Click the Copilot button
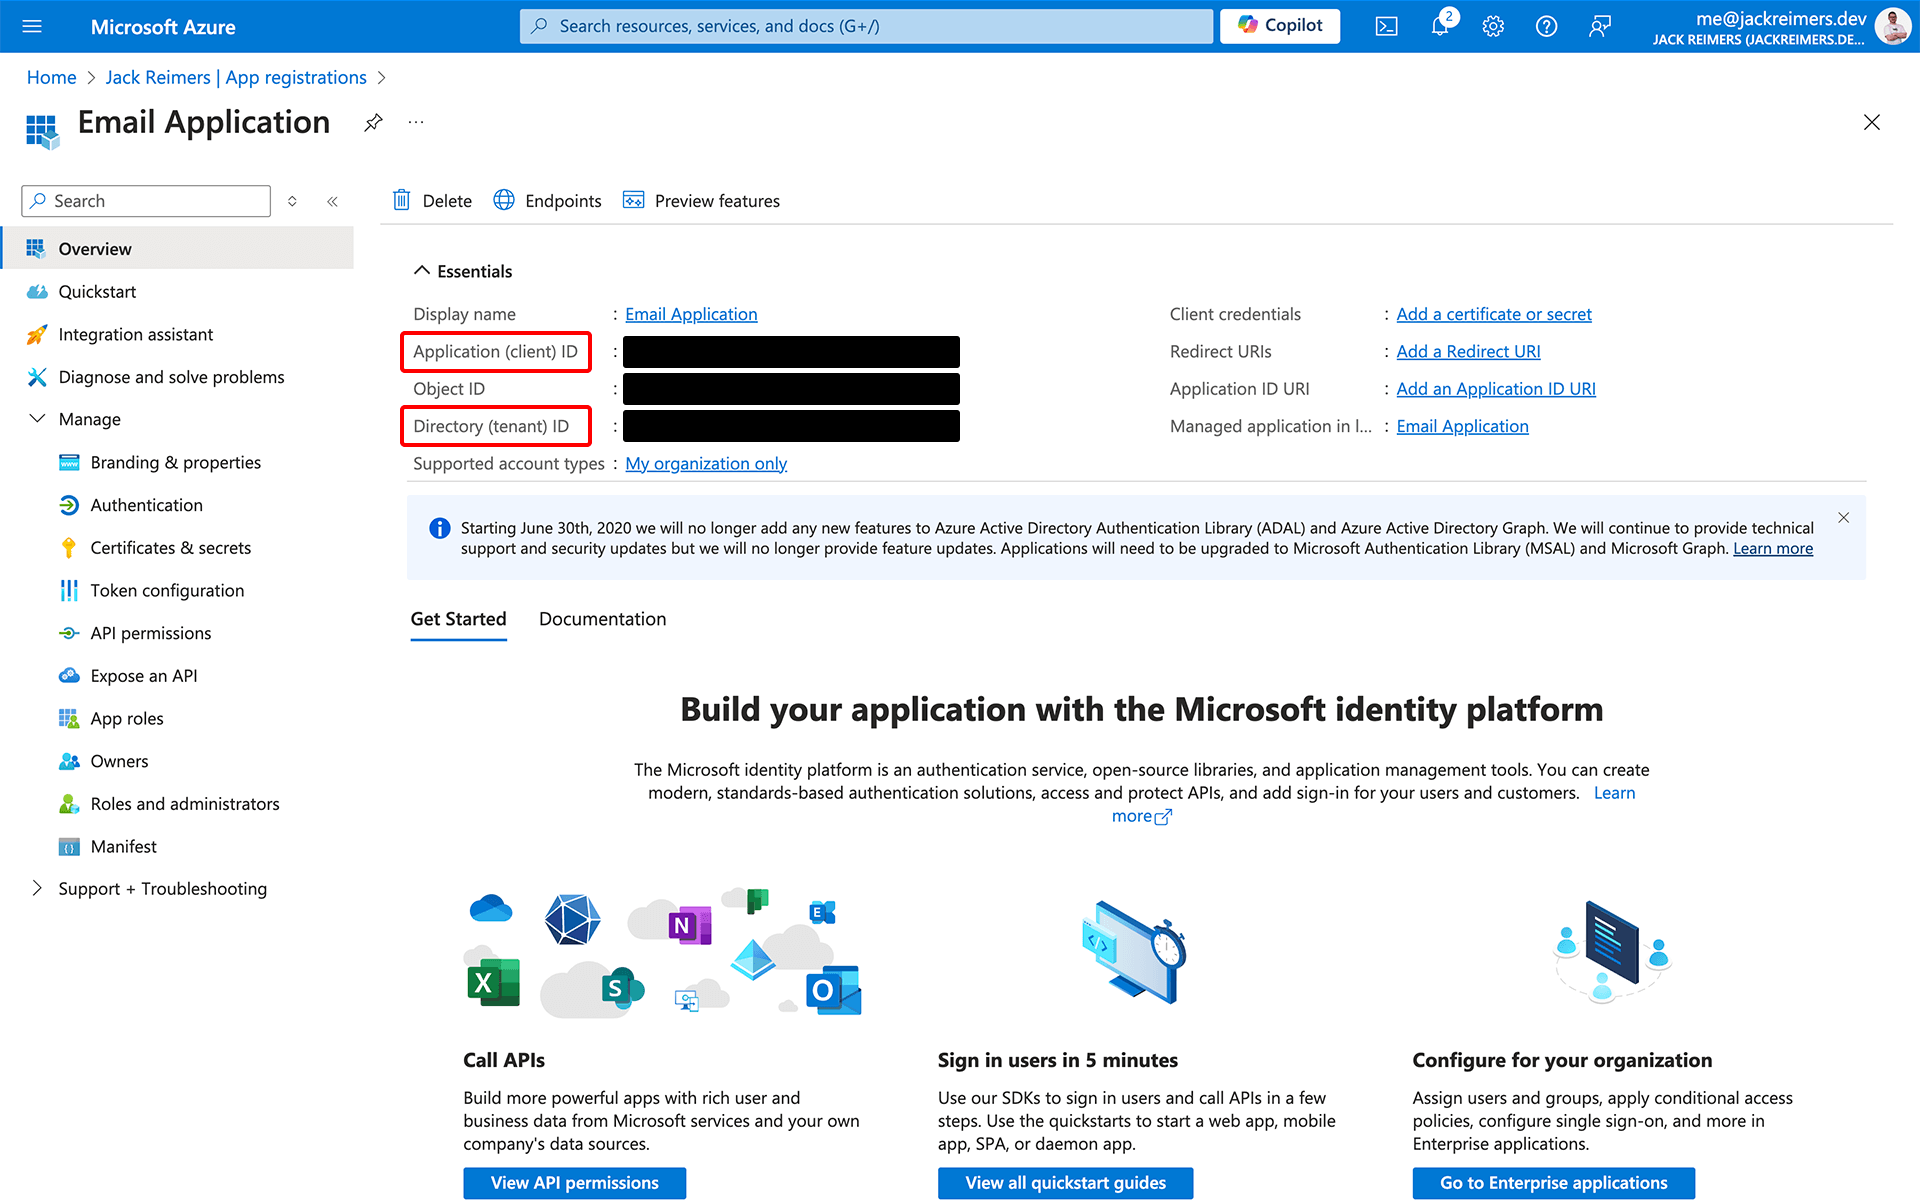The height and width of the screenshot is (1200, 1920). (x=1280, y=26)
